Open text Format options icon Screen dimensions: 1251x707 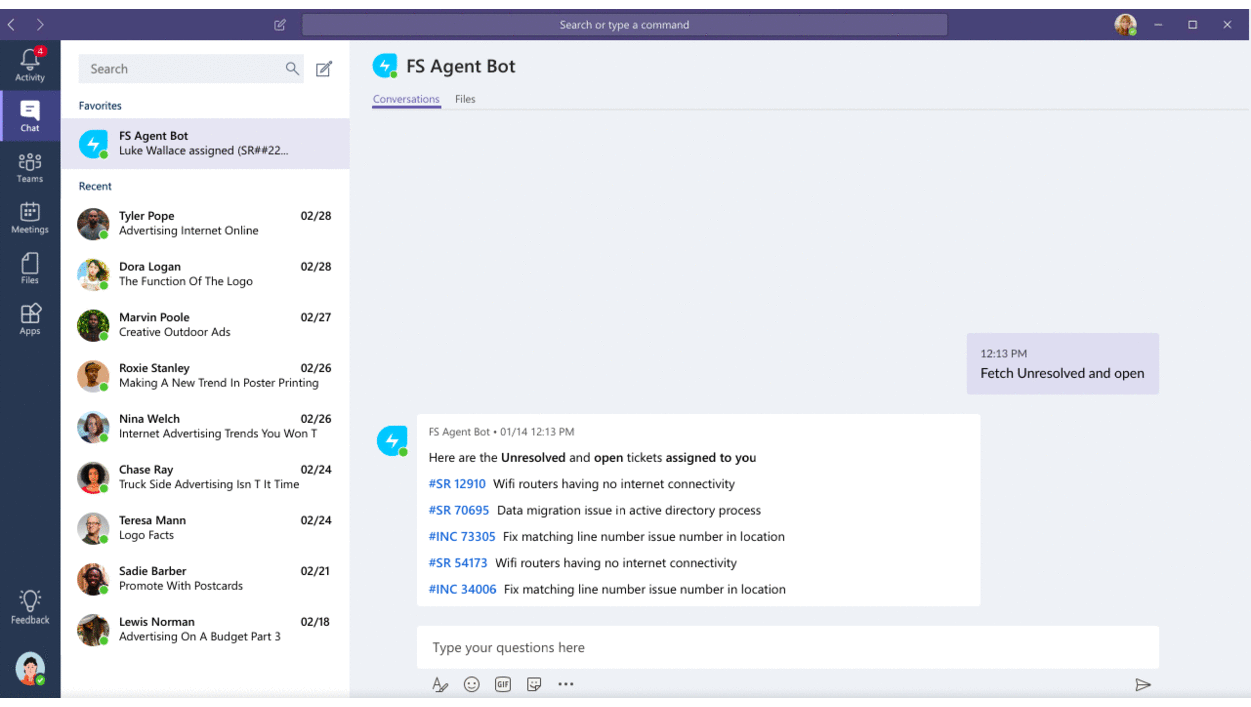440,685
